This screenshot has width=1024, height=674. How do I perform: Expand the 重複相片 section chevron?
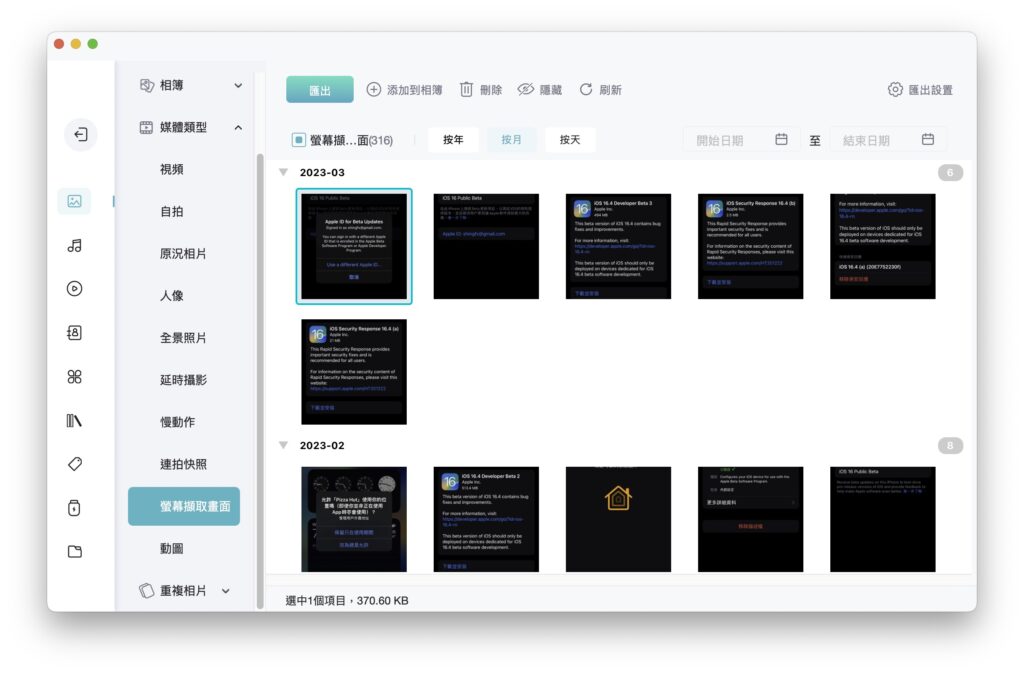pyautogui.click(x=226, y=591)
